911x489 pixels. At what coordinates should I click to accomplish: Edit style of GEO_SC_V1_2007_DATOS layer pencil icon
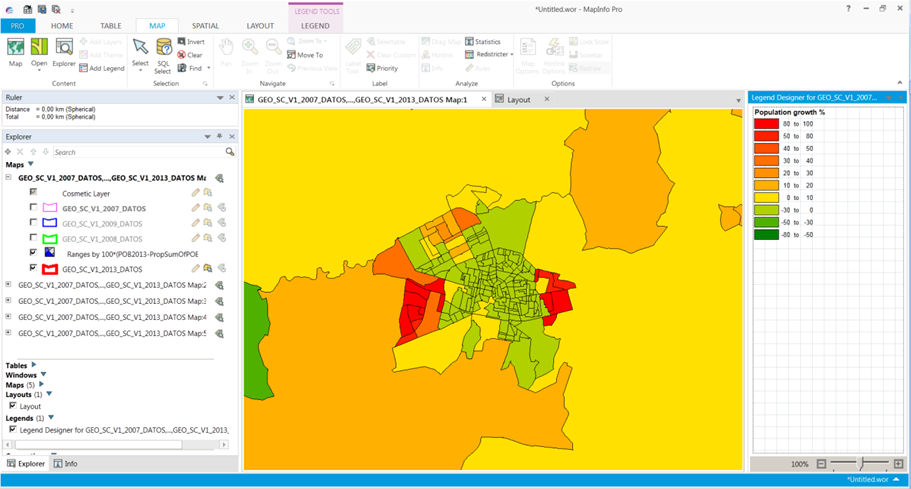click(x=196, y=208)
